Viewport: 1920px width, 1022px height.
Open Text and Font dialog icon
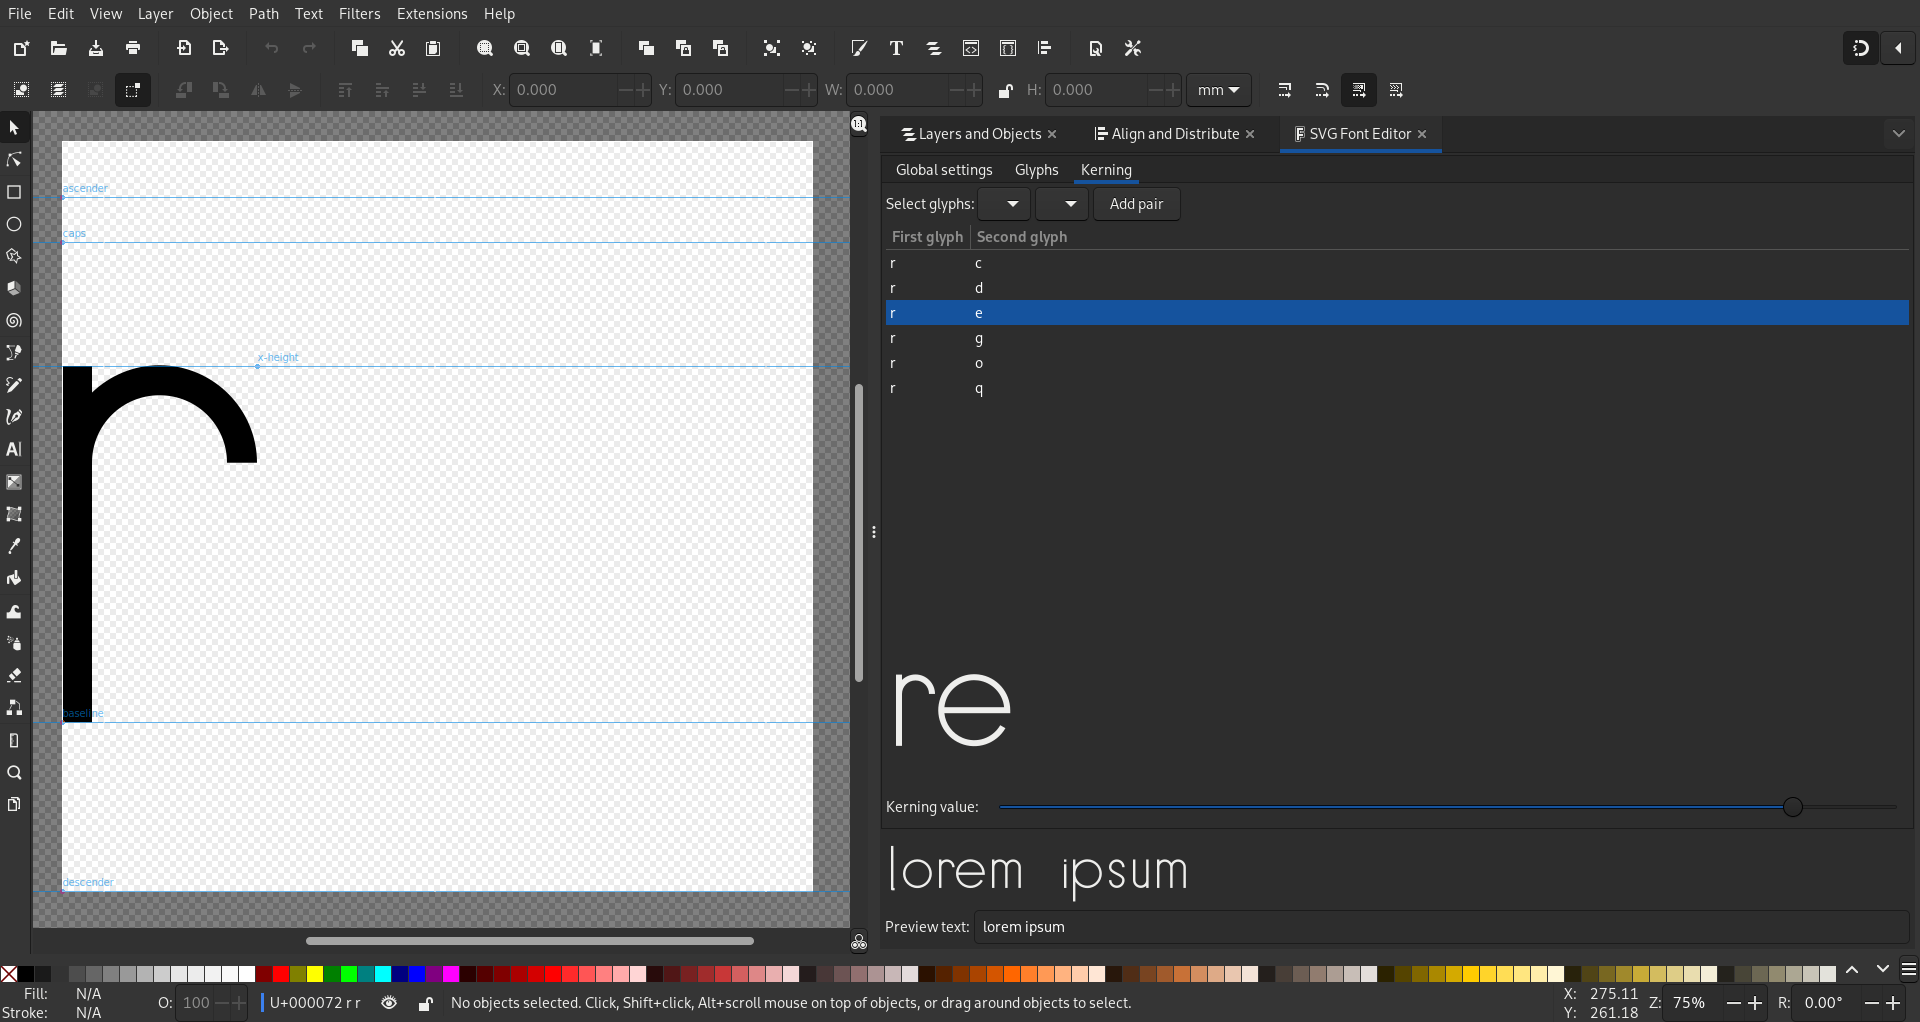896,48
